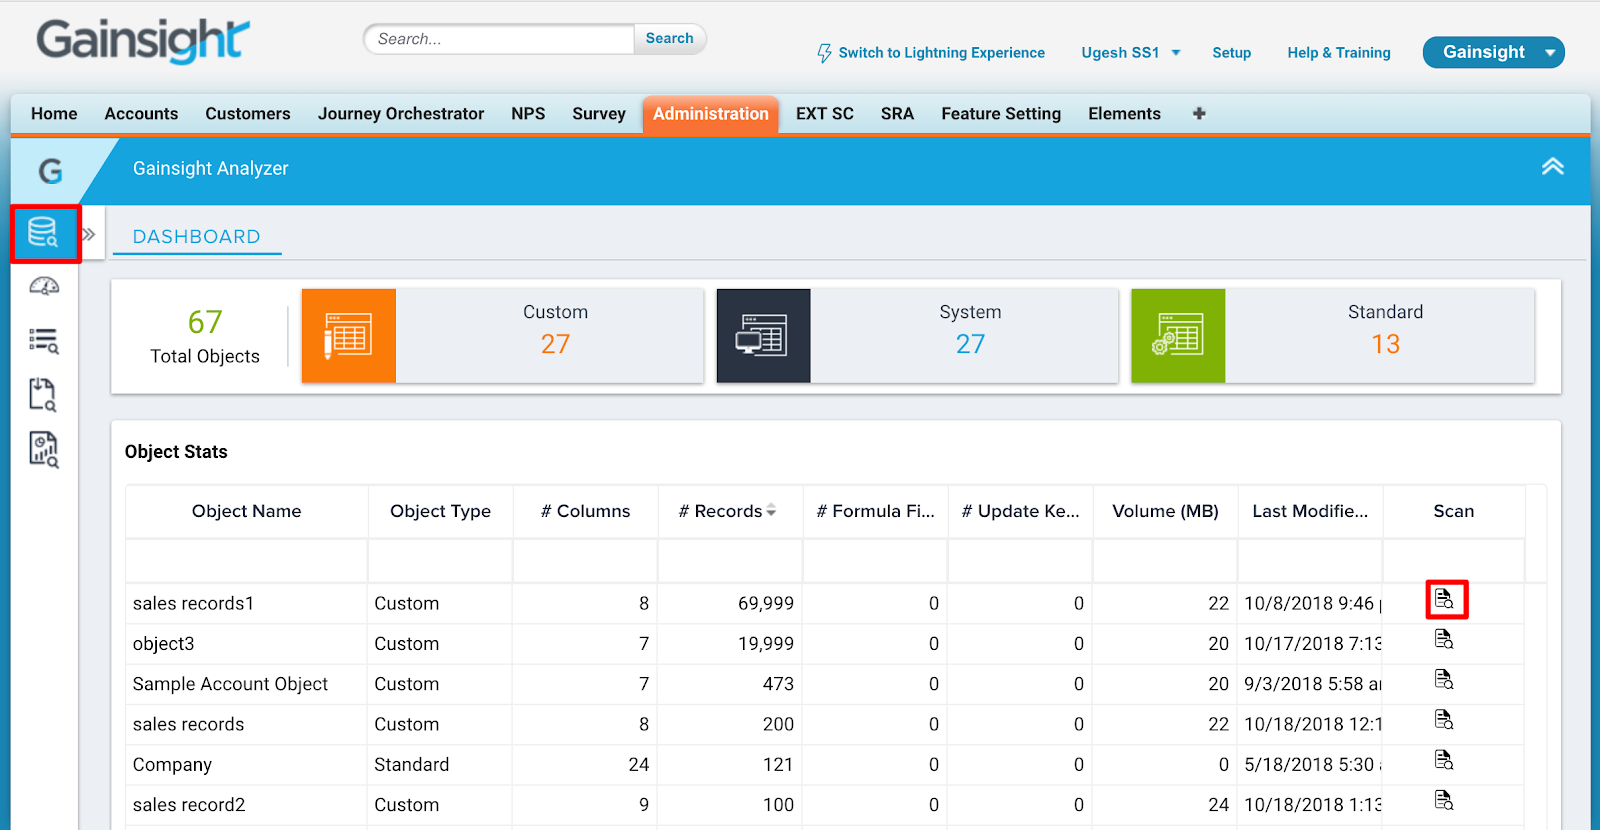The width and height of the screenshot is (1600, 830).
Task: Open the Customers tab
Action: pos(248,114)
